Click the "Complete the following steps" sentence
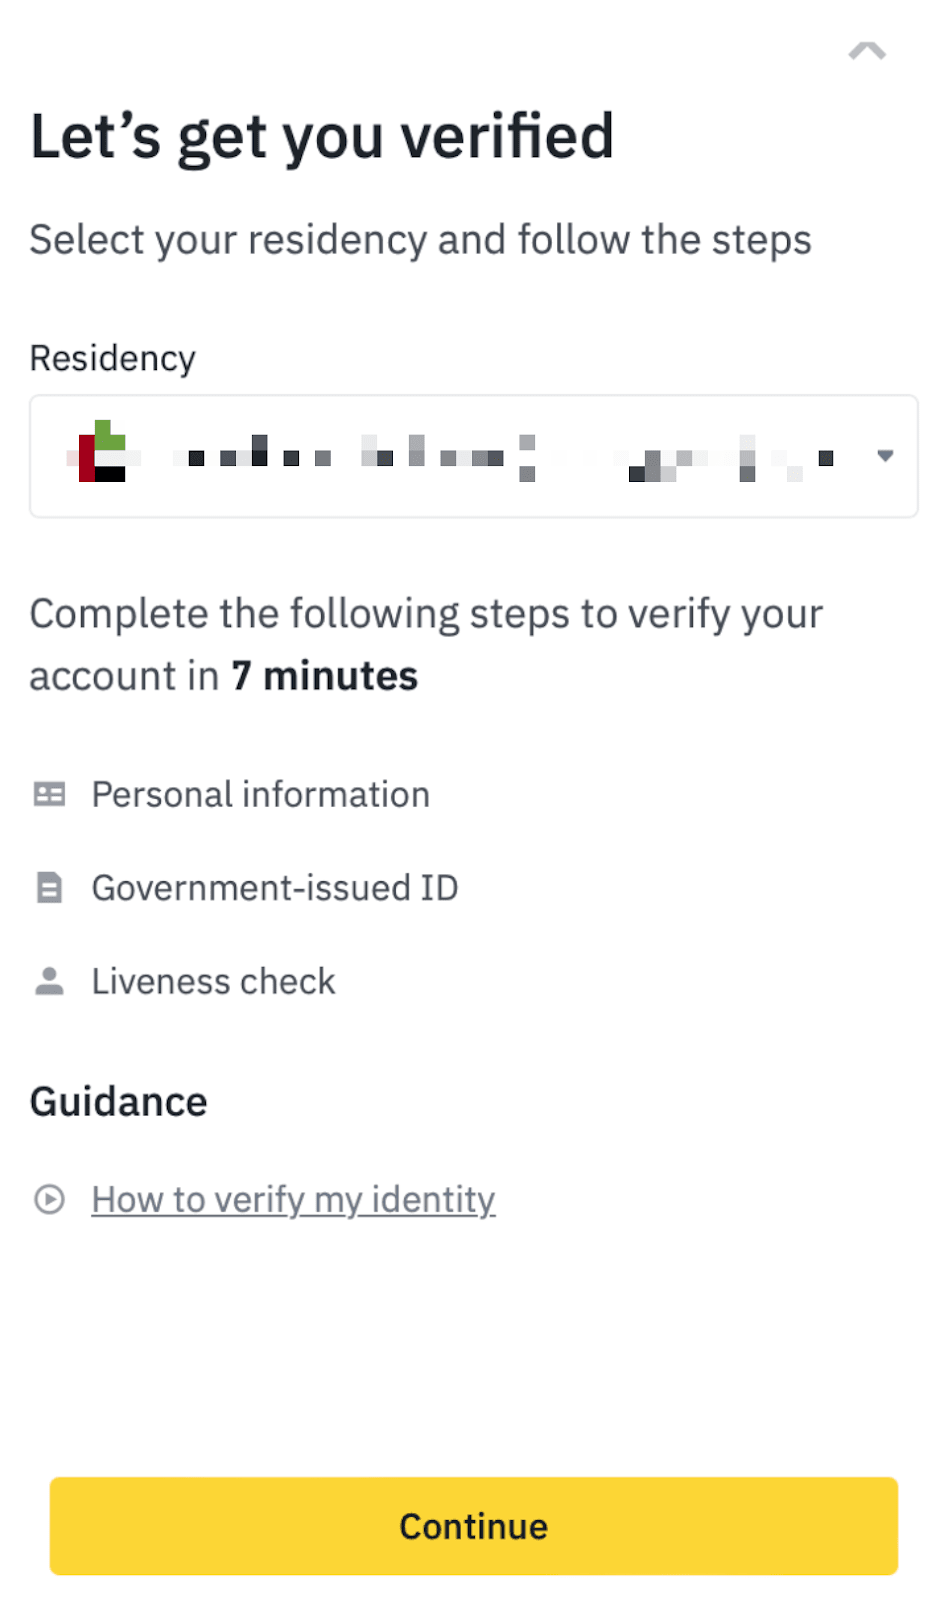Screen dimensions: 944x1600 [x=426, y=614]
